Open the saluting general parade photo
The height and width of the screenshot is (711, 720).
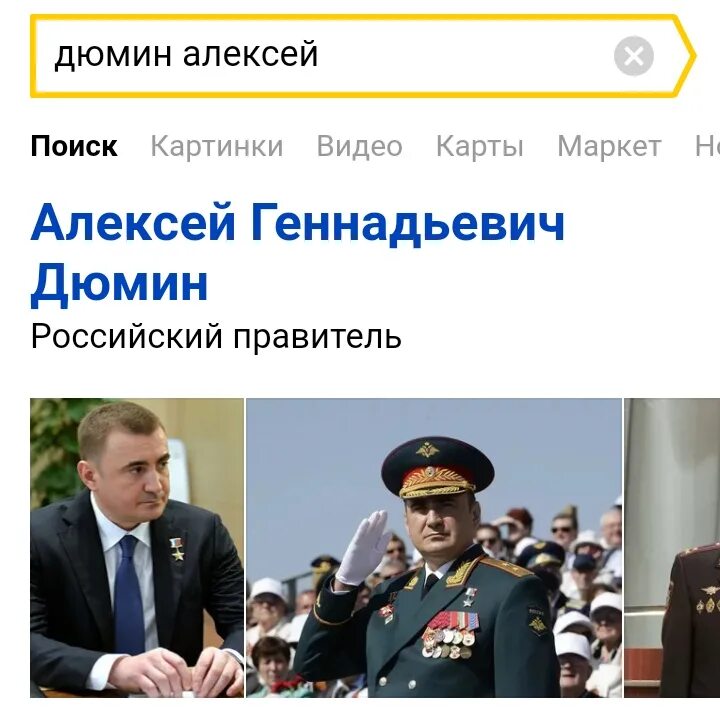pyautogui.click(x=434, y=547)
